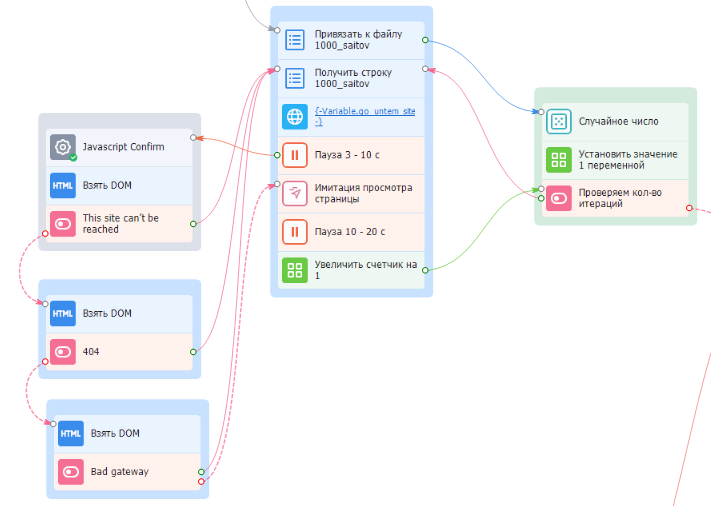Click the pink switch icon of 'Проверяем кол-во итераций'
Screen dimensions: 711x506
559,198
